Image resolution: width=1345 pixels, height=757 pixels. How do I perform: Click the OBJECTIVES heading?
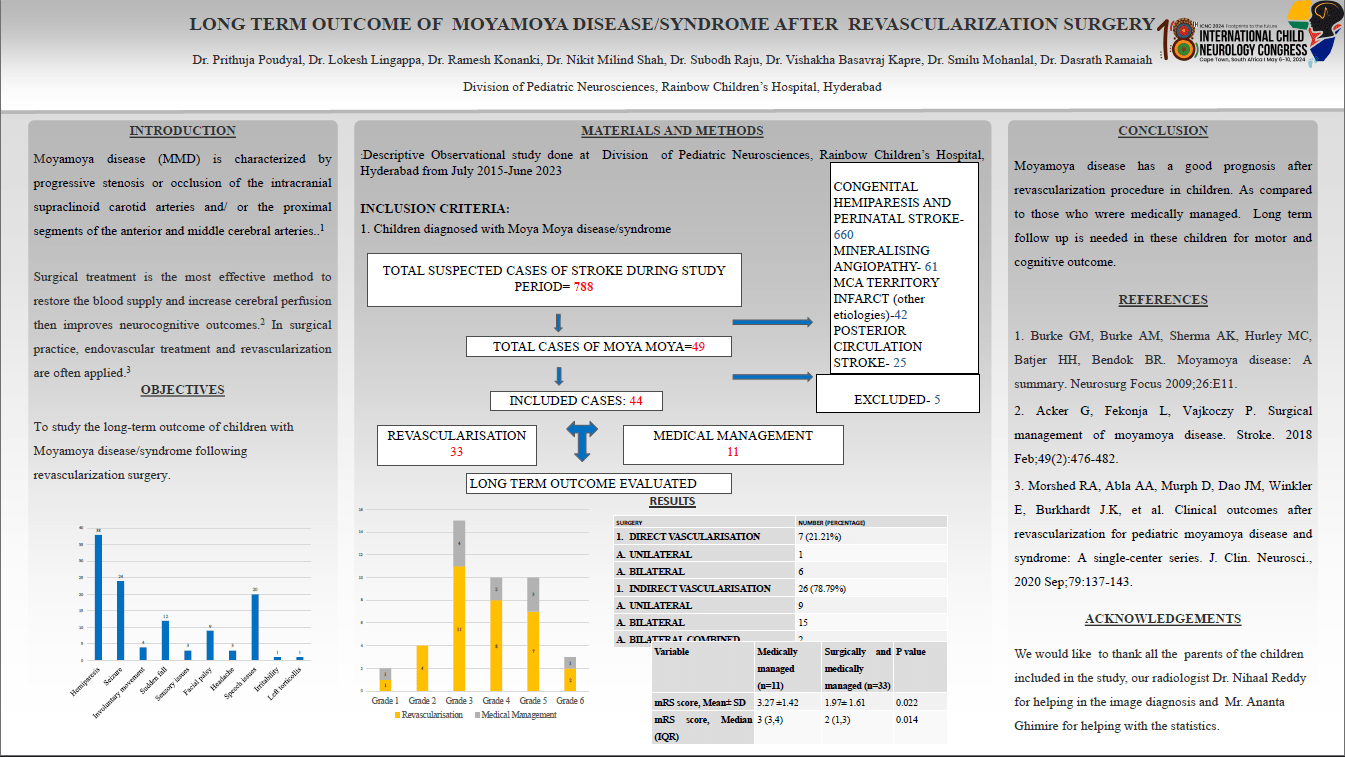click(x=183, y=390)
